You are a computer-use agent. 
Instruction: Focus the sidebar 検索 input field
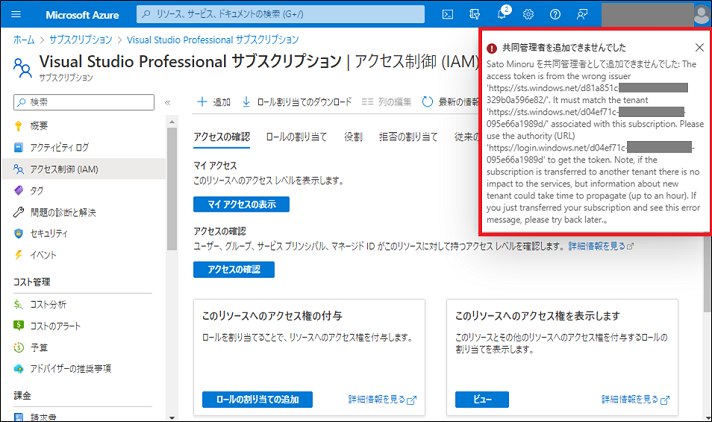click(x=84, y=102)
